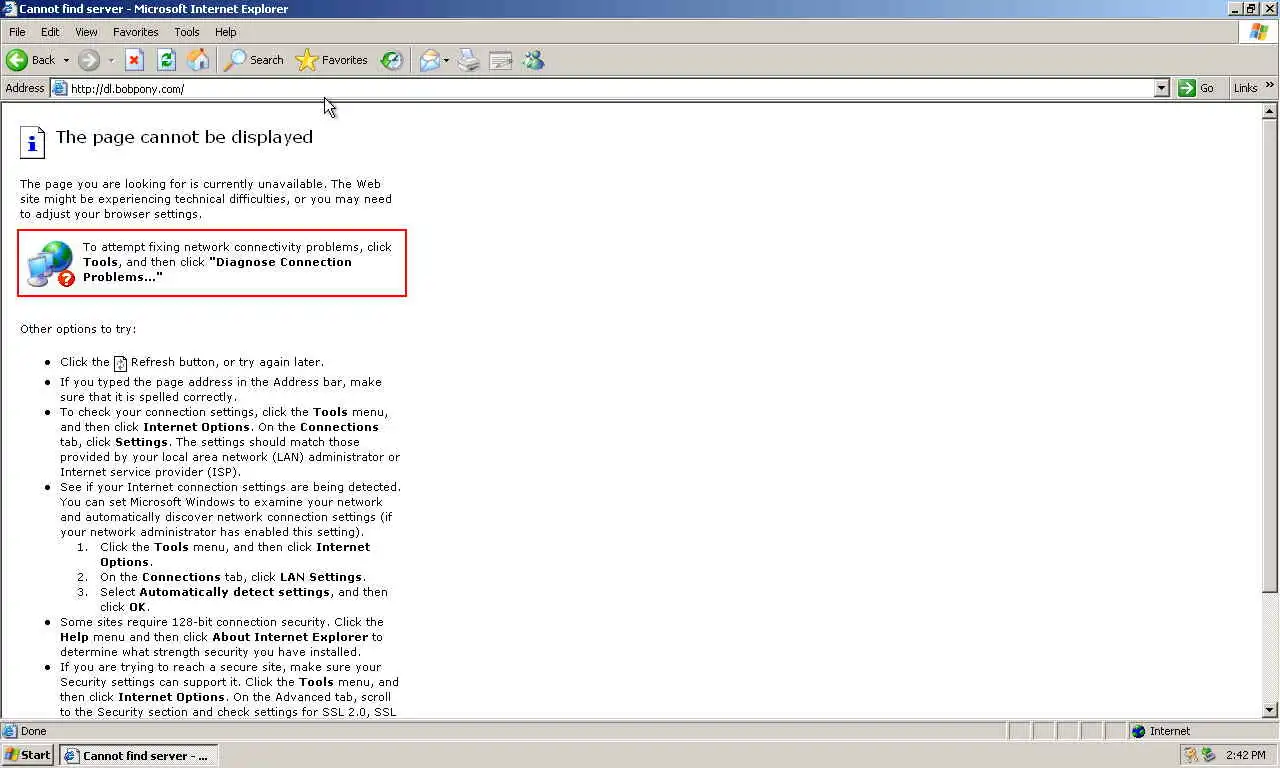Open the File menu
The width and height of the screenshot is (1280, 768).
(17, 32)
